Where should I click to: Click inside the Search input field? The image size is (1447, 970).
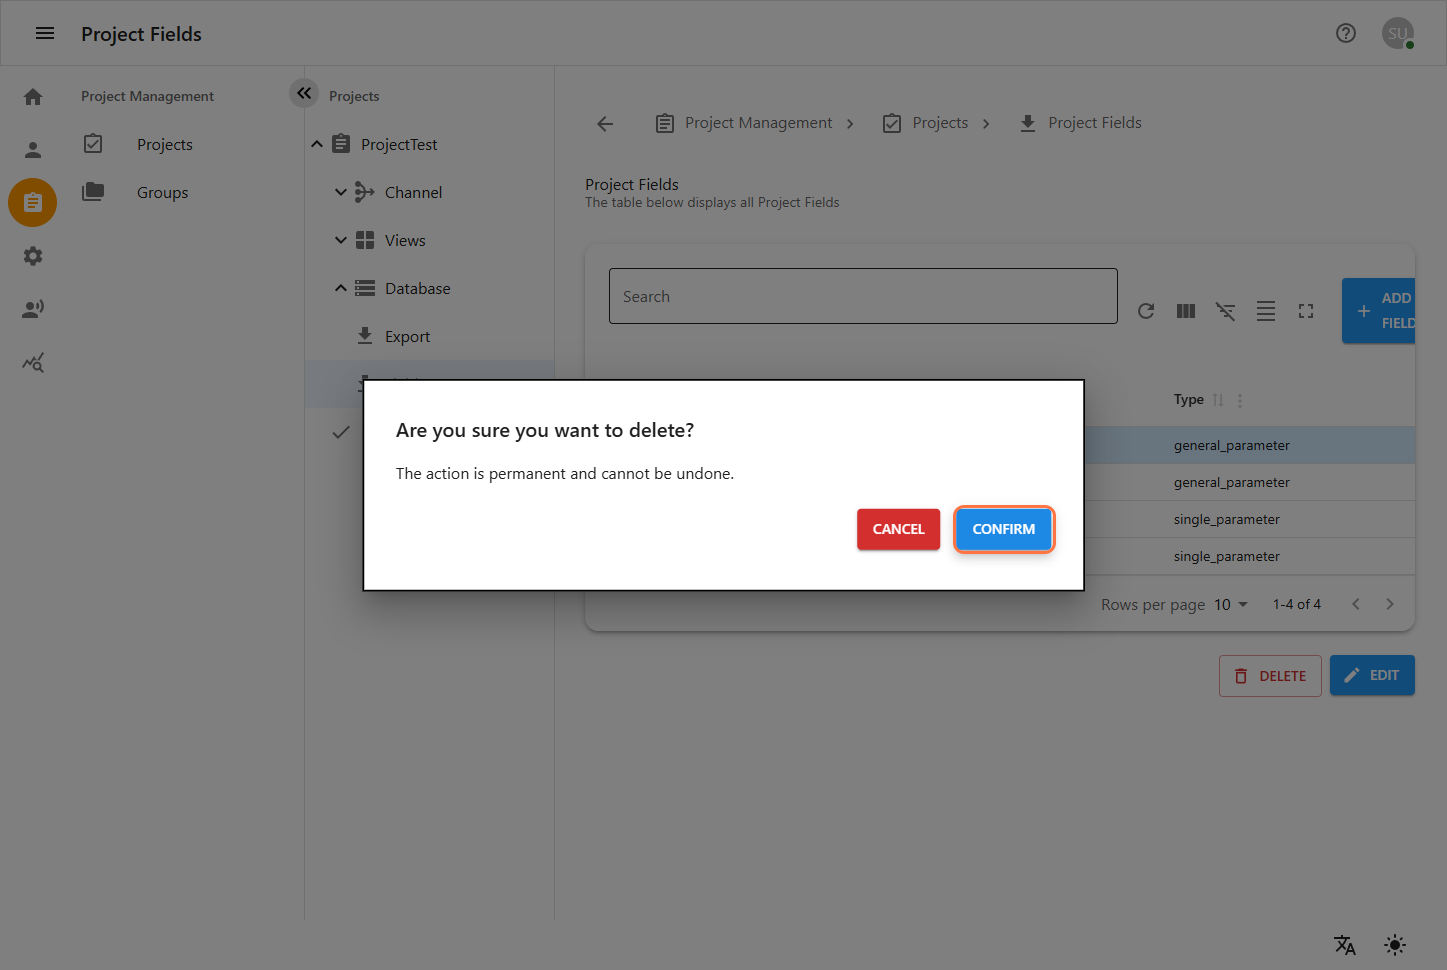coord(862,296)
